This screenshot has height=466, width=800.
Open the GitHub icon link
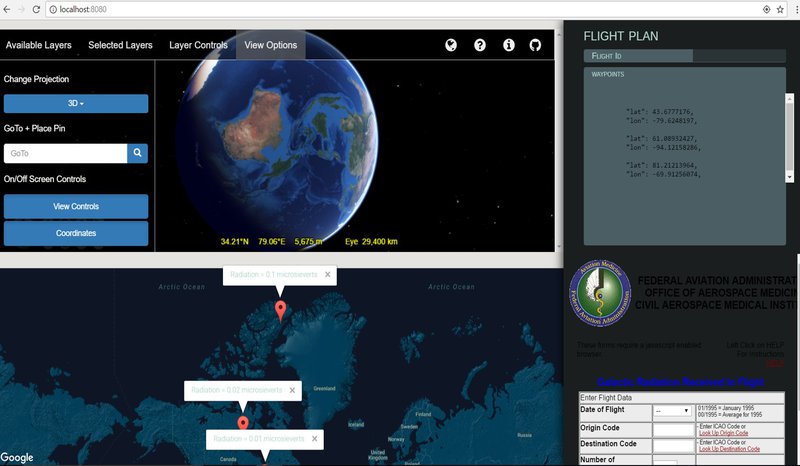click(x=536, y=45)
